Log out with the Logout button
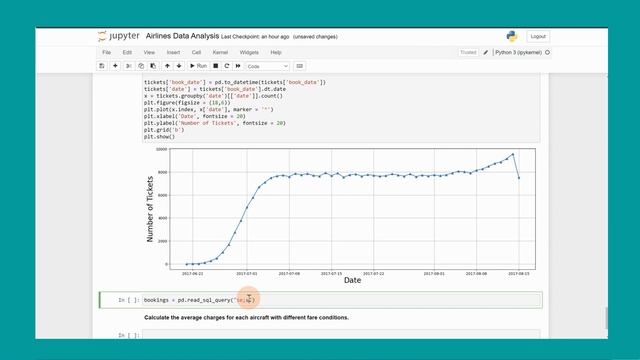The width and height of the screenshot is (640, 360). pyautogui.click(x=538, y=36)
